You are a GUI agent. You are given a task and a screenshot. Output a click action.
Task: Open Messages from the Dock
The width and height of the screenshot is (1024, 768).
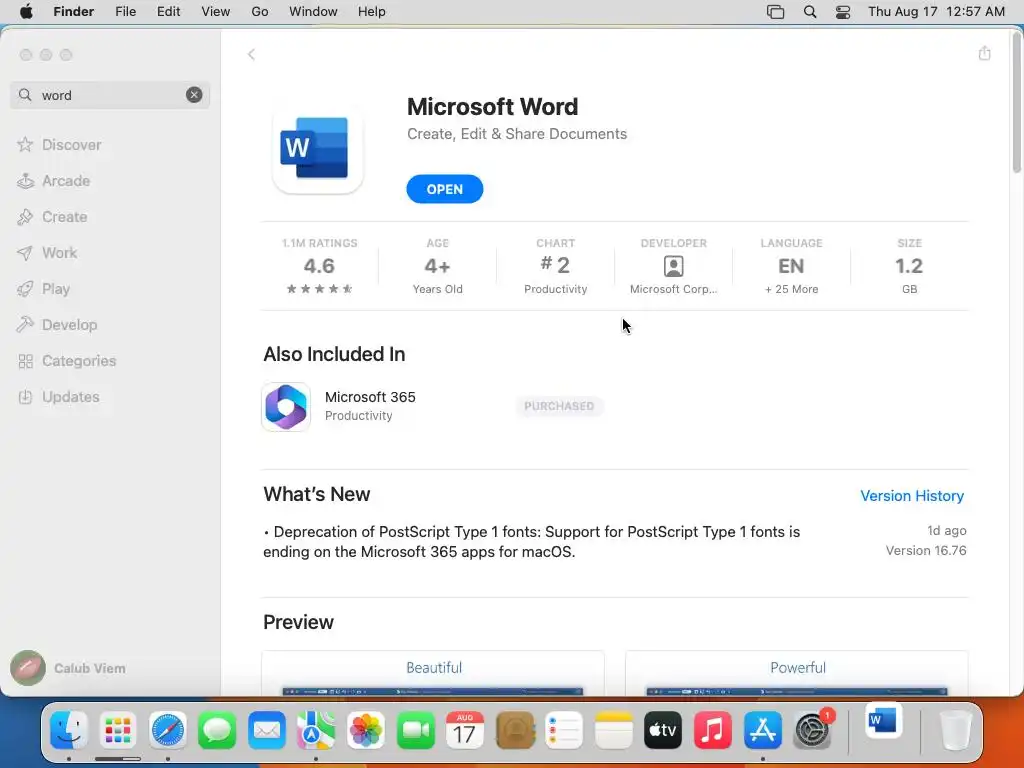tap(217, 730)
